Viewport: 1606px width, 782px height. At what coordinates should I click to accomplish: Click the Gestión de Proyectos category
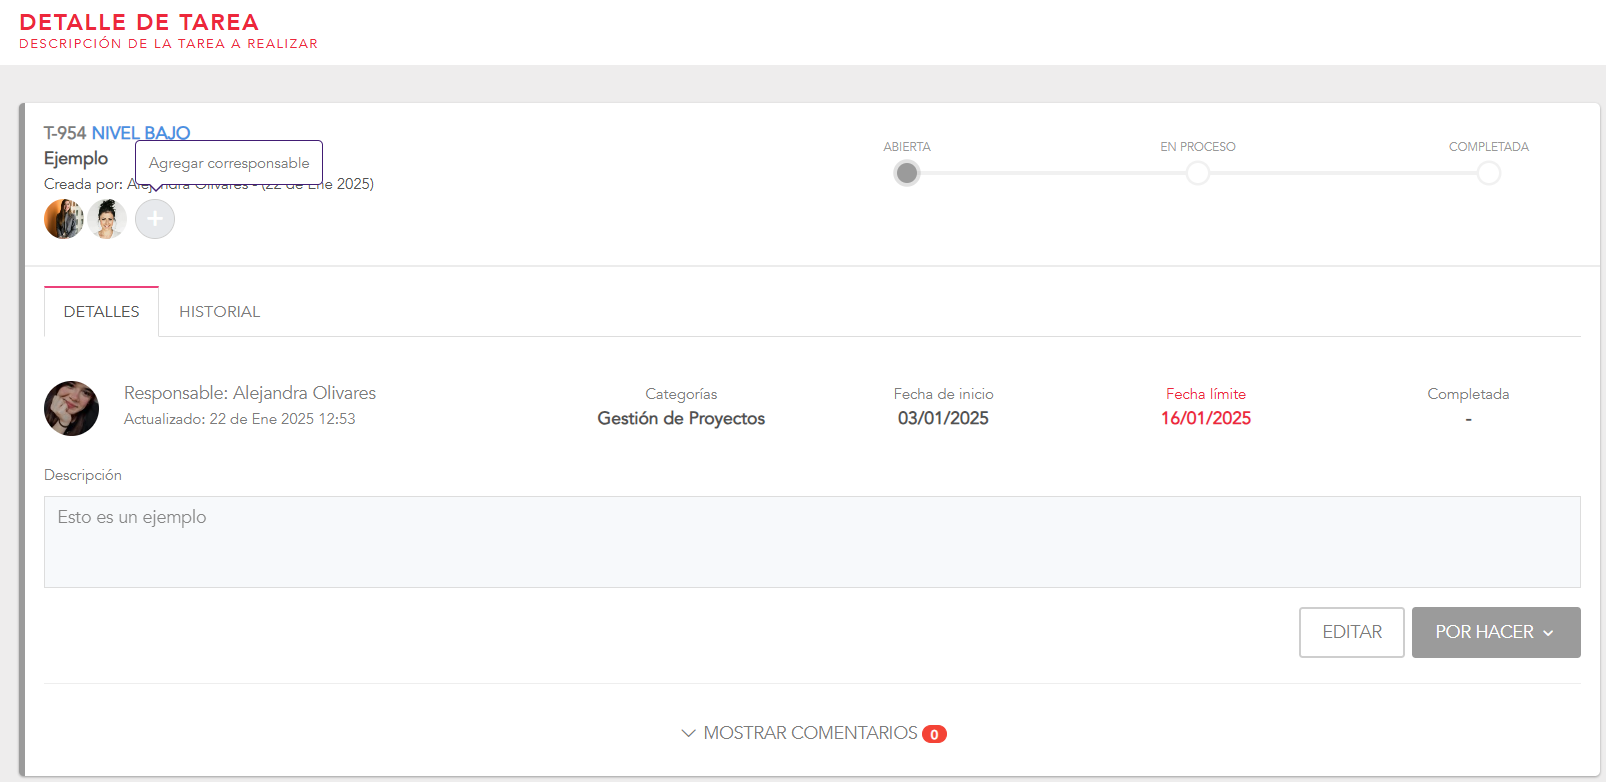pos(681,418)
